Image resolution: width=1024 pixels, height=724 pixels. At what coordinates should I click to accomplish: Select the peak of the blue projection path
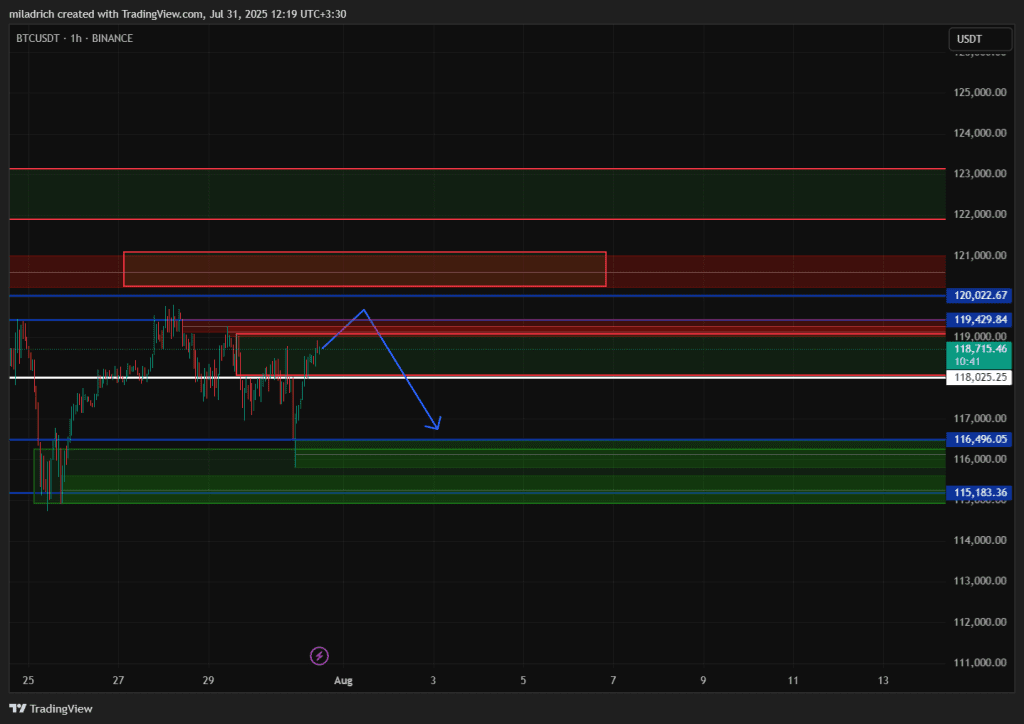point(365,310)
